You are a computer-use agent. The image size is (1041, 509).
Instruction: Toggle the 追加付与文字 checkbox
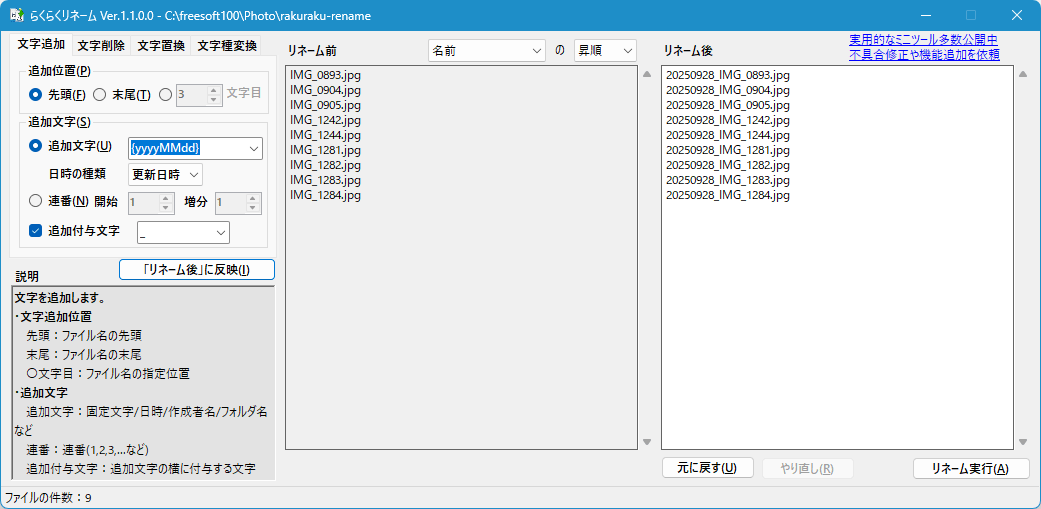coord(36,231)
